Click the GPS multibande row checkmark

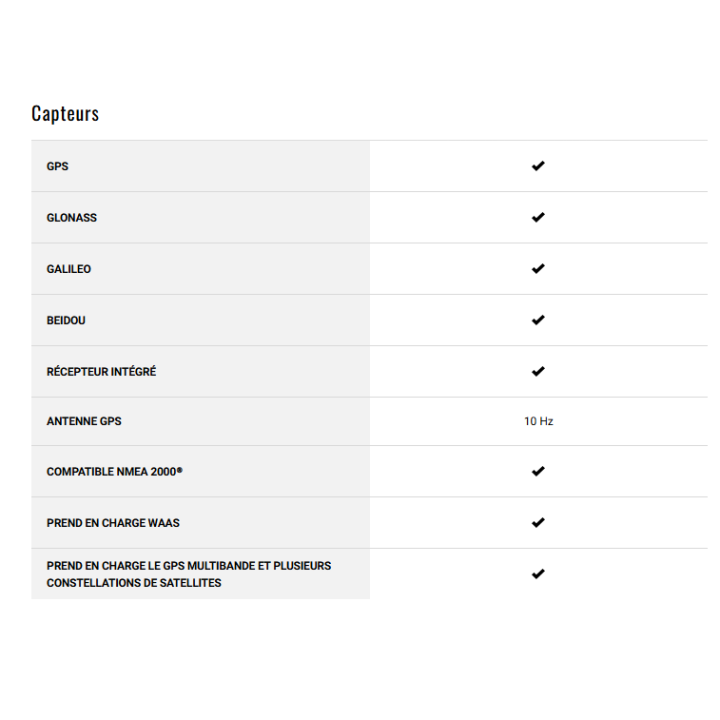[x=538, y=574]
